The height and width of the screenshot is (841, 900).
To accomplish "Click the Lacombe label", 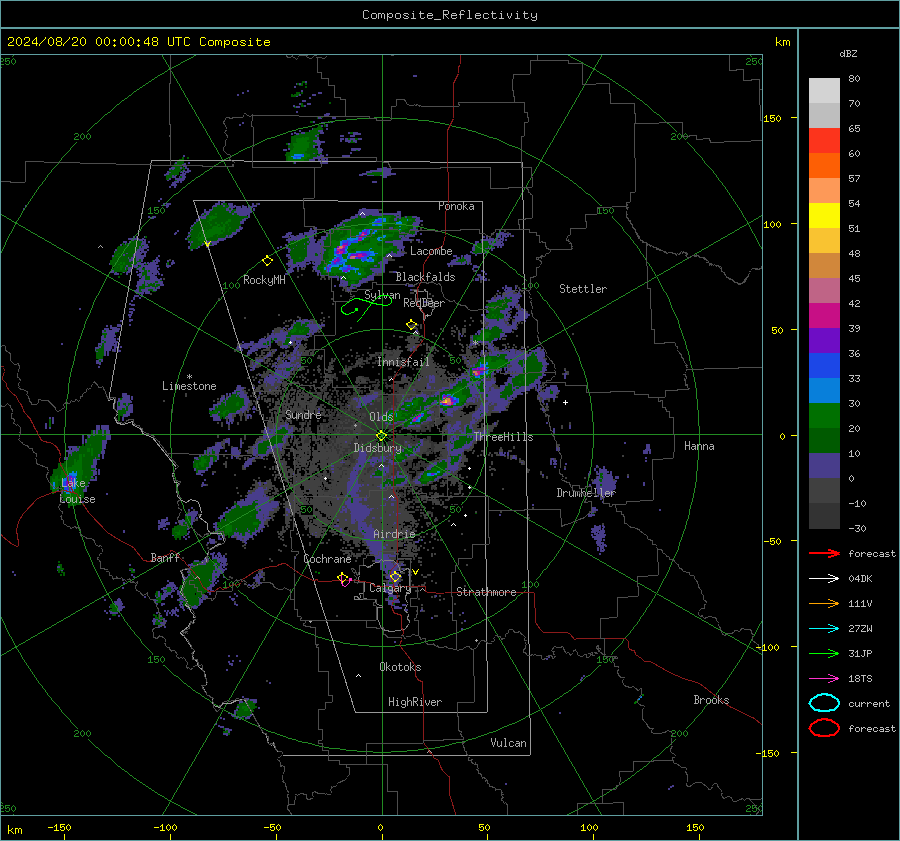I will [431, 251].
